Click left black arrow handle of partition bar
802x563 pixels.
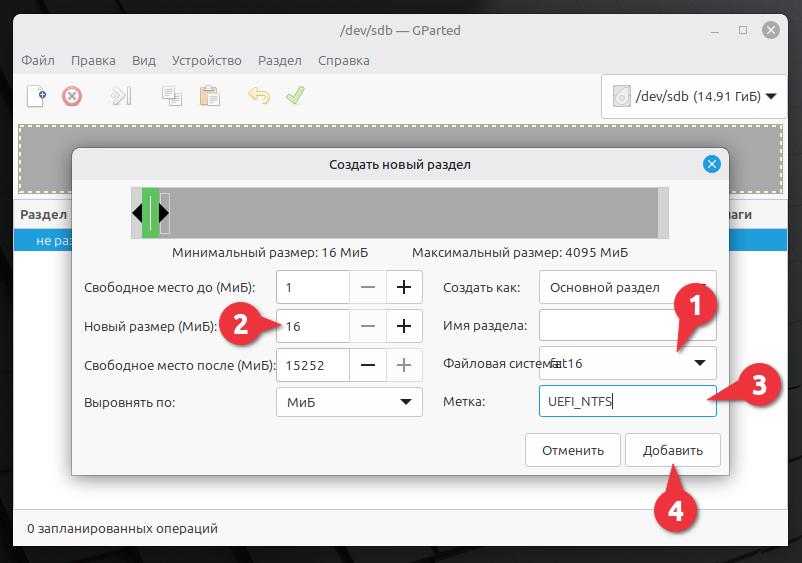tap(137, 213)
